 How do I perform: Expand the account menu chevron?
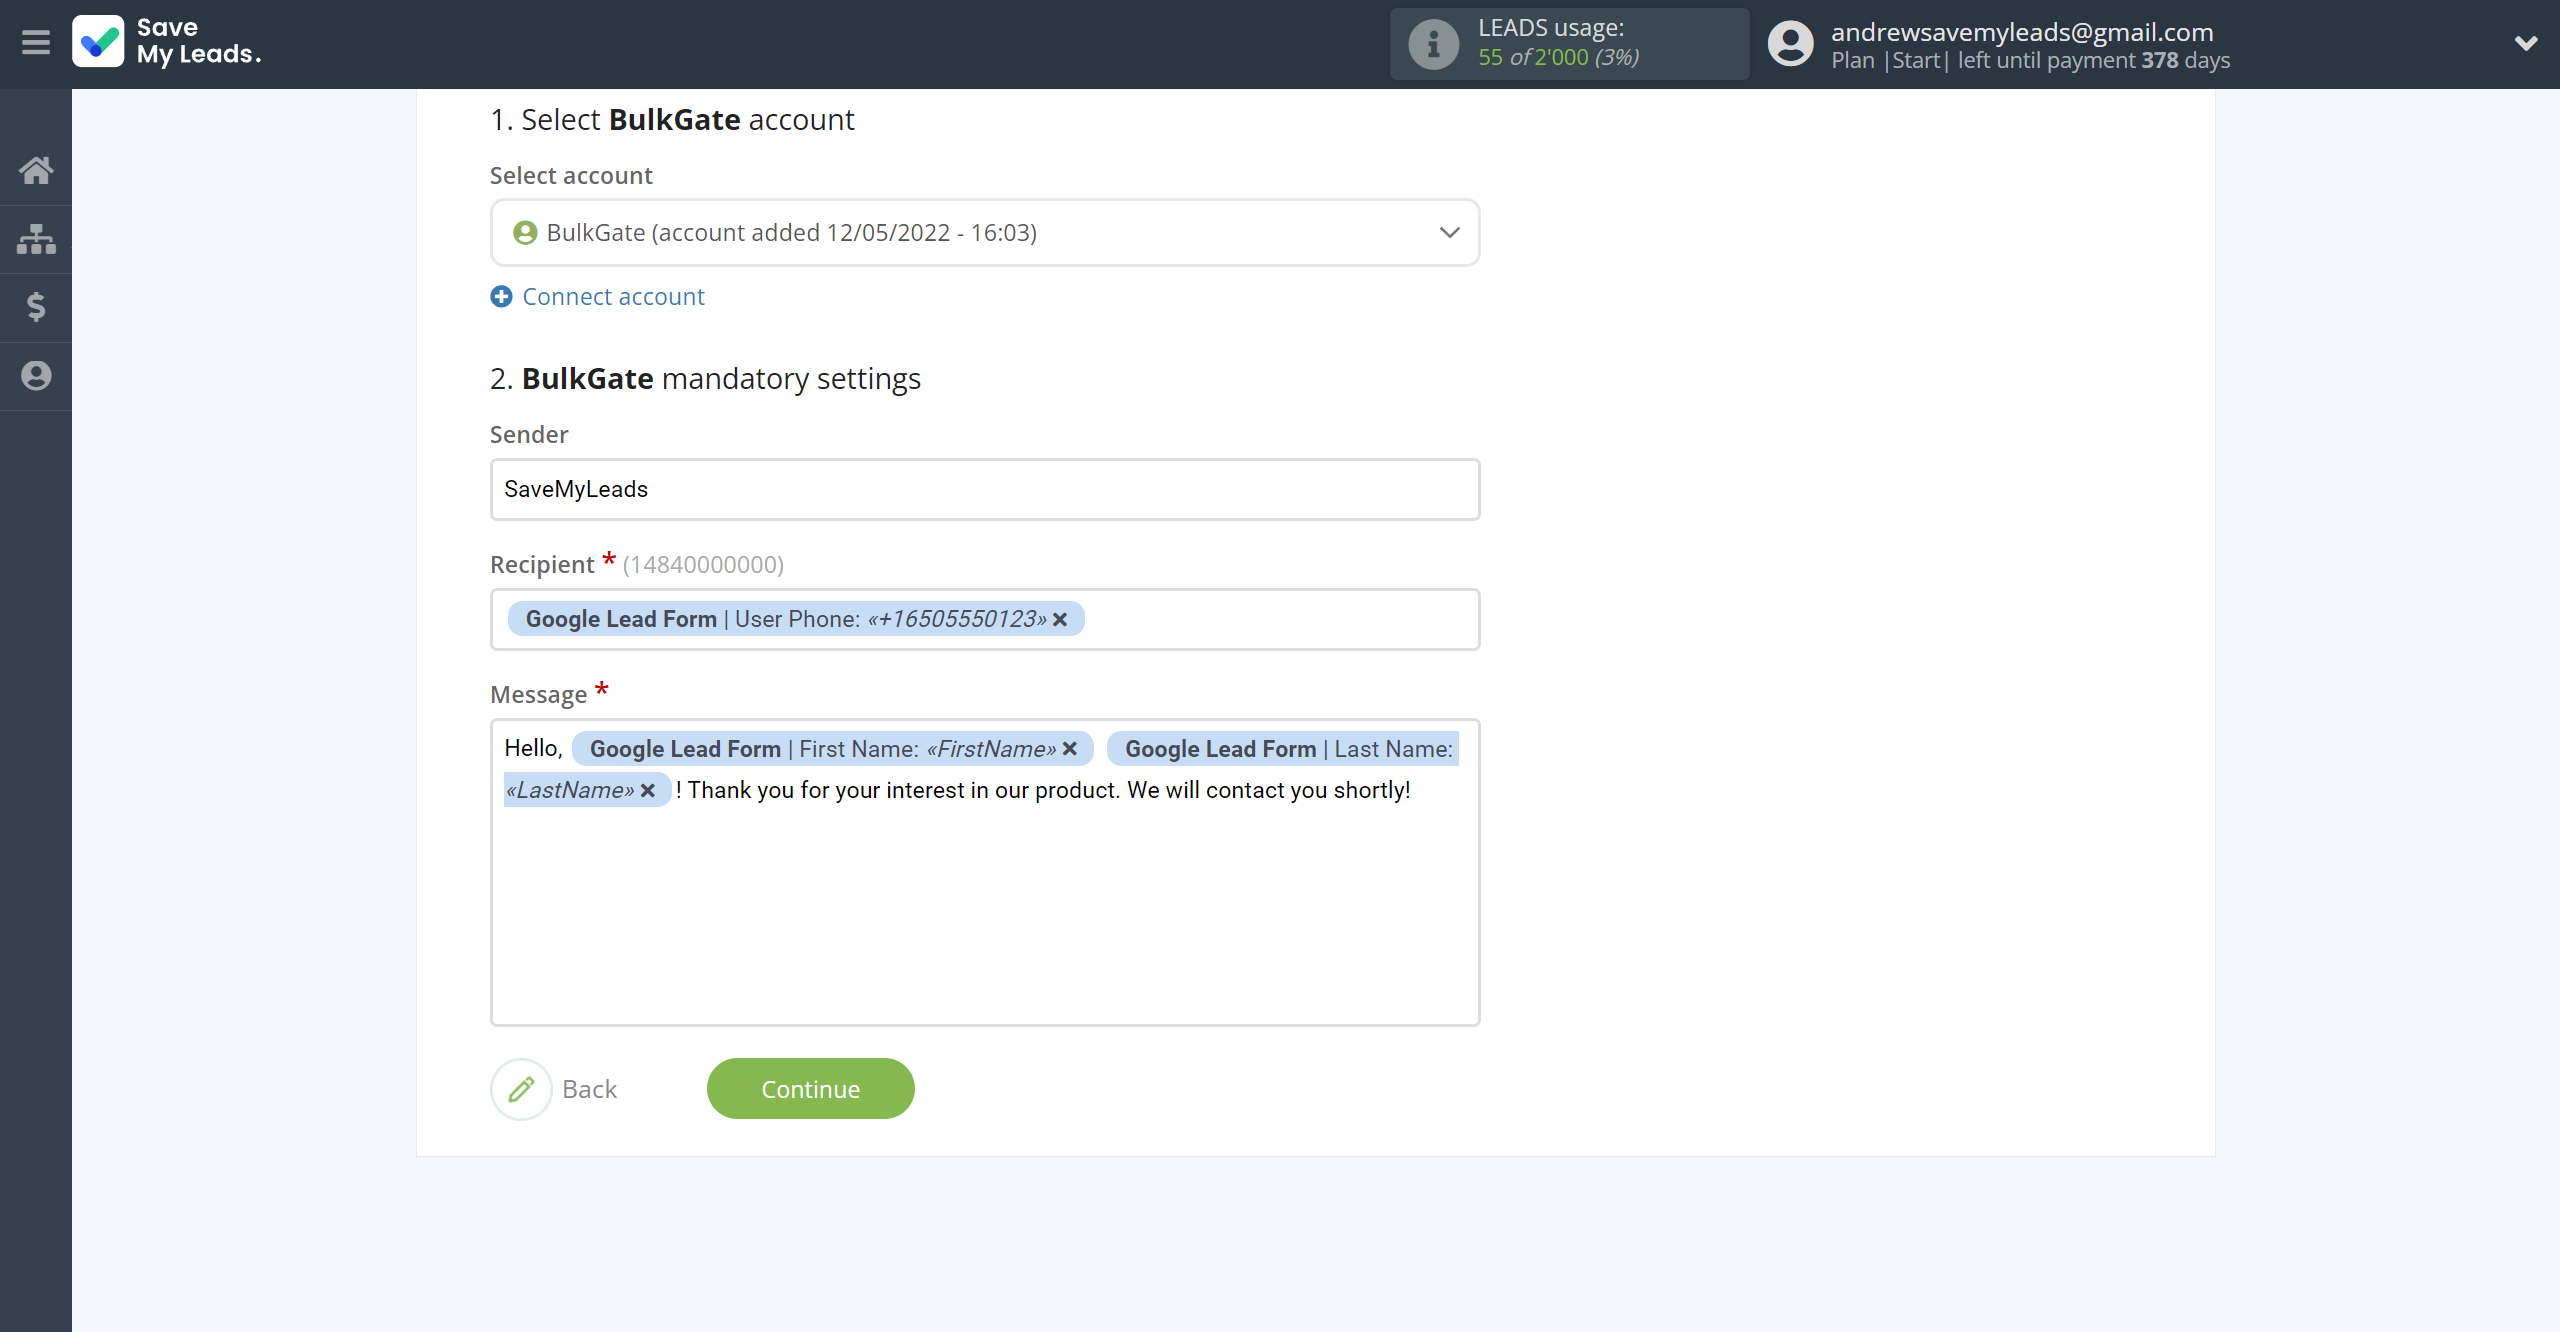(2526, 43)
